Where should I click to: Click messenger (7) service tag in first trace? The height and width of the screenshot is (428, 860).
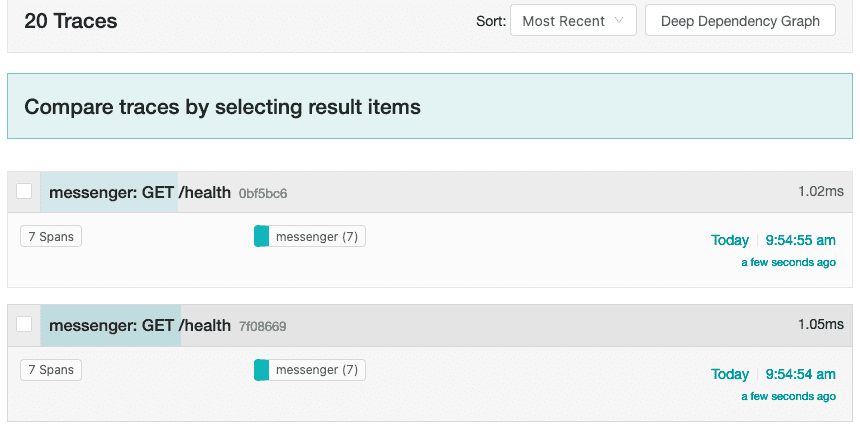click(317, 237)
